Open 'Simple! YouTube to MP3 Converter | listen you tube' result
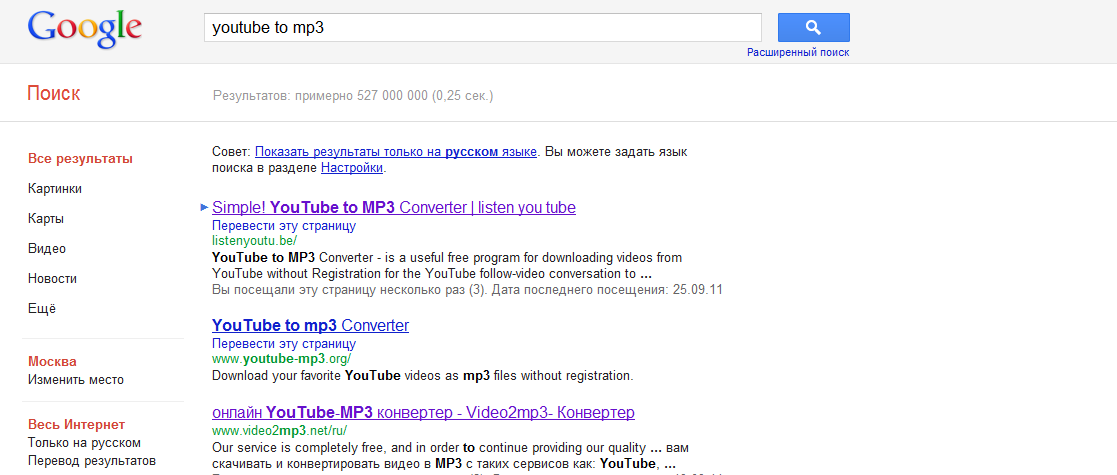The height and width of the screenshot is (475, 1117). point(394,207)
